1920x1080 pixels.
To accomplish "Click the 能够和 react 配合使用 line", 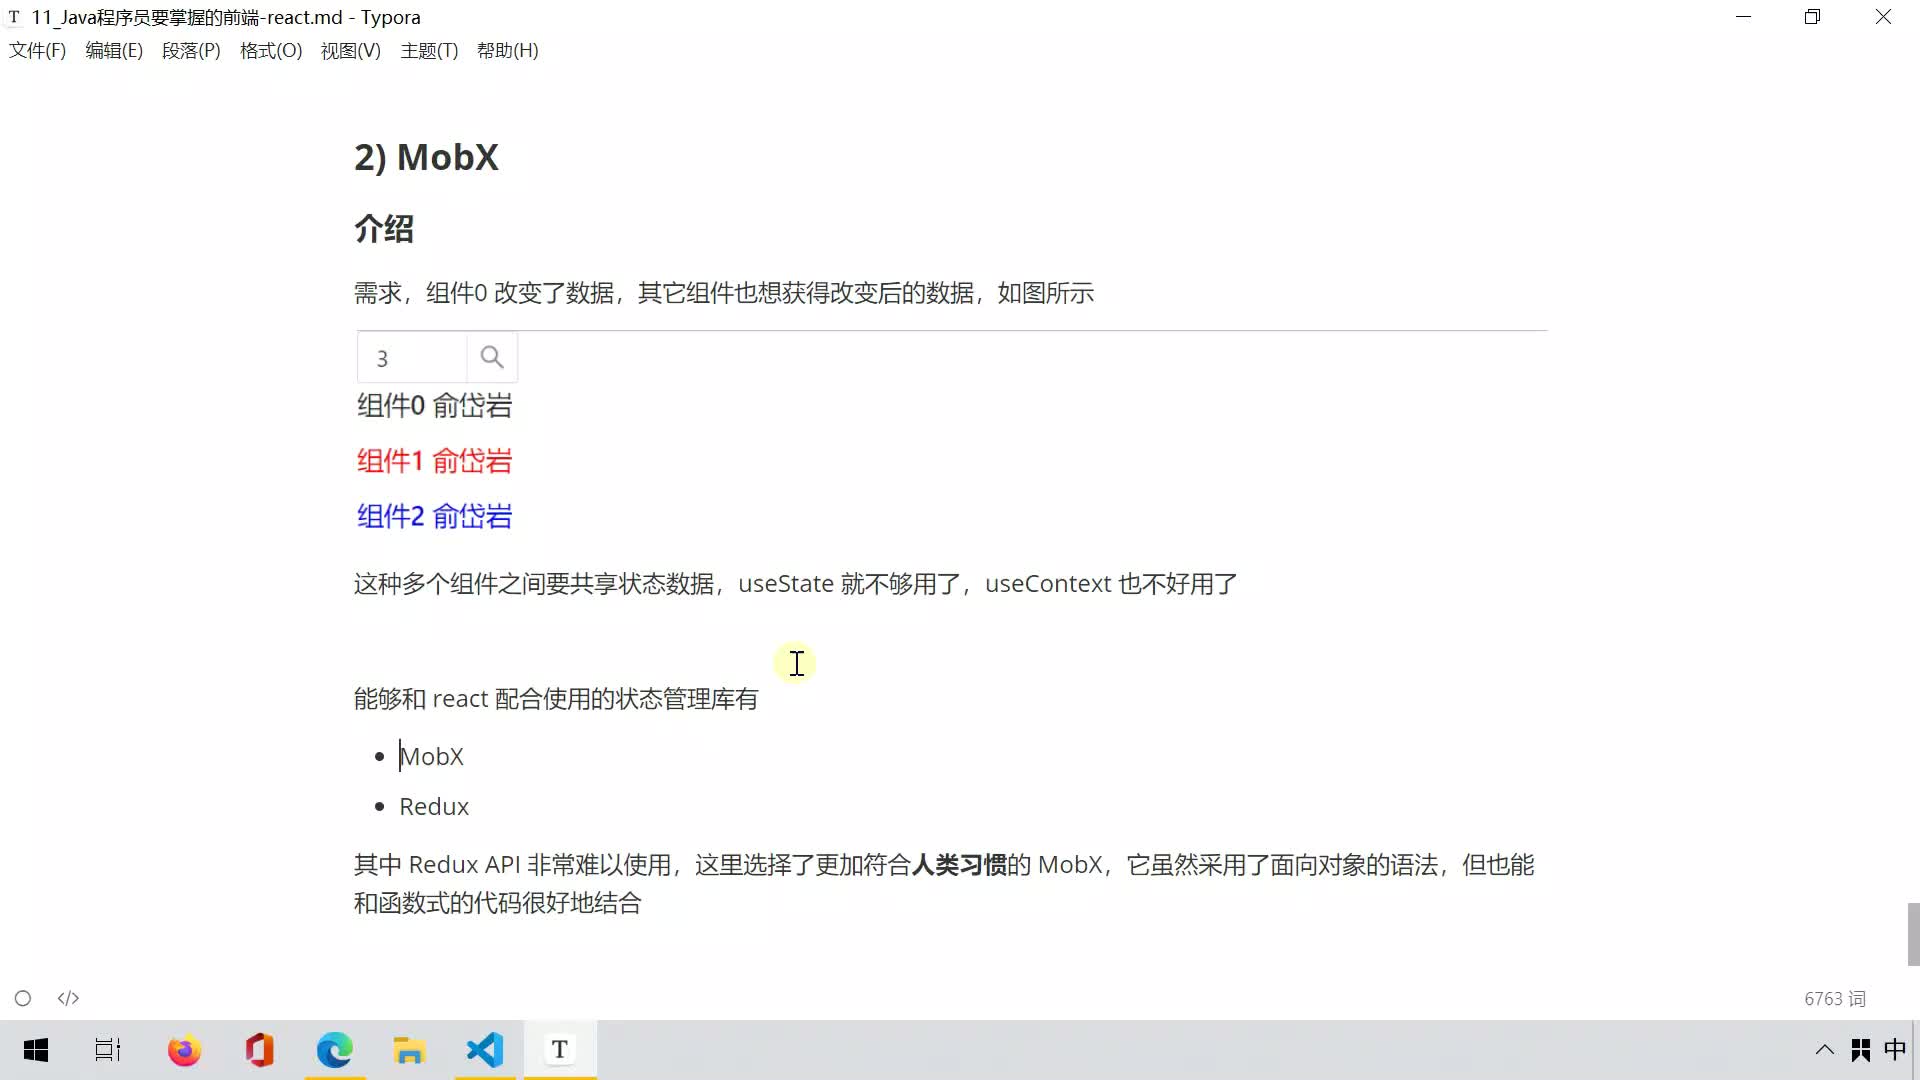I will point(556,699).
